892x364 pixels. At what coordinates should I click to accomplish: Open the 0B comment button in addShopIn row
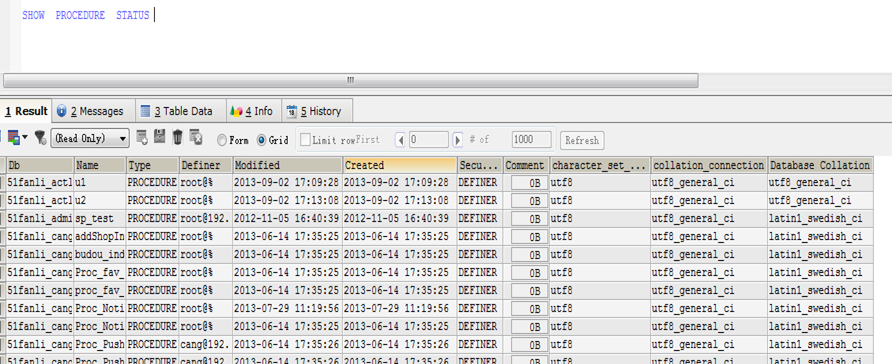pos(529,237)
